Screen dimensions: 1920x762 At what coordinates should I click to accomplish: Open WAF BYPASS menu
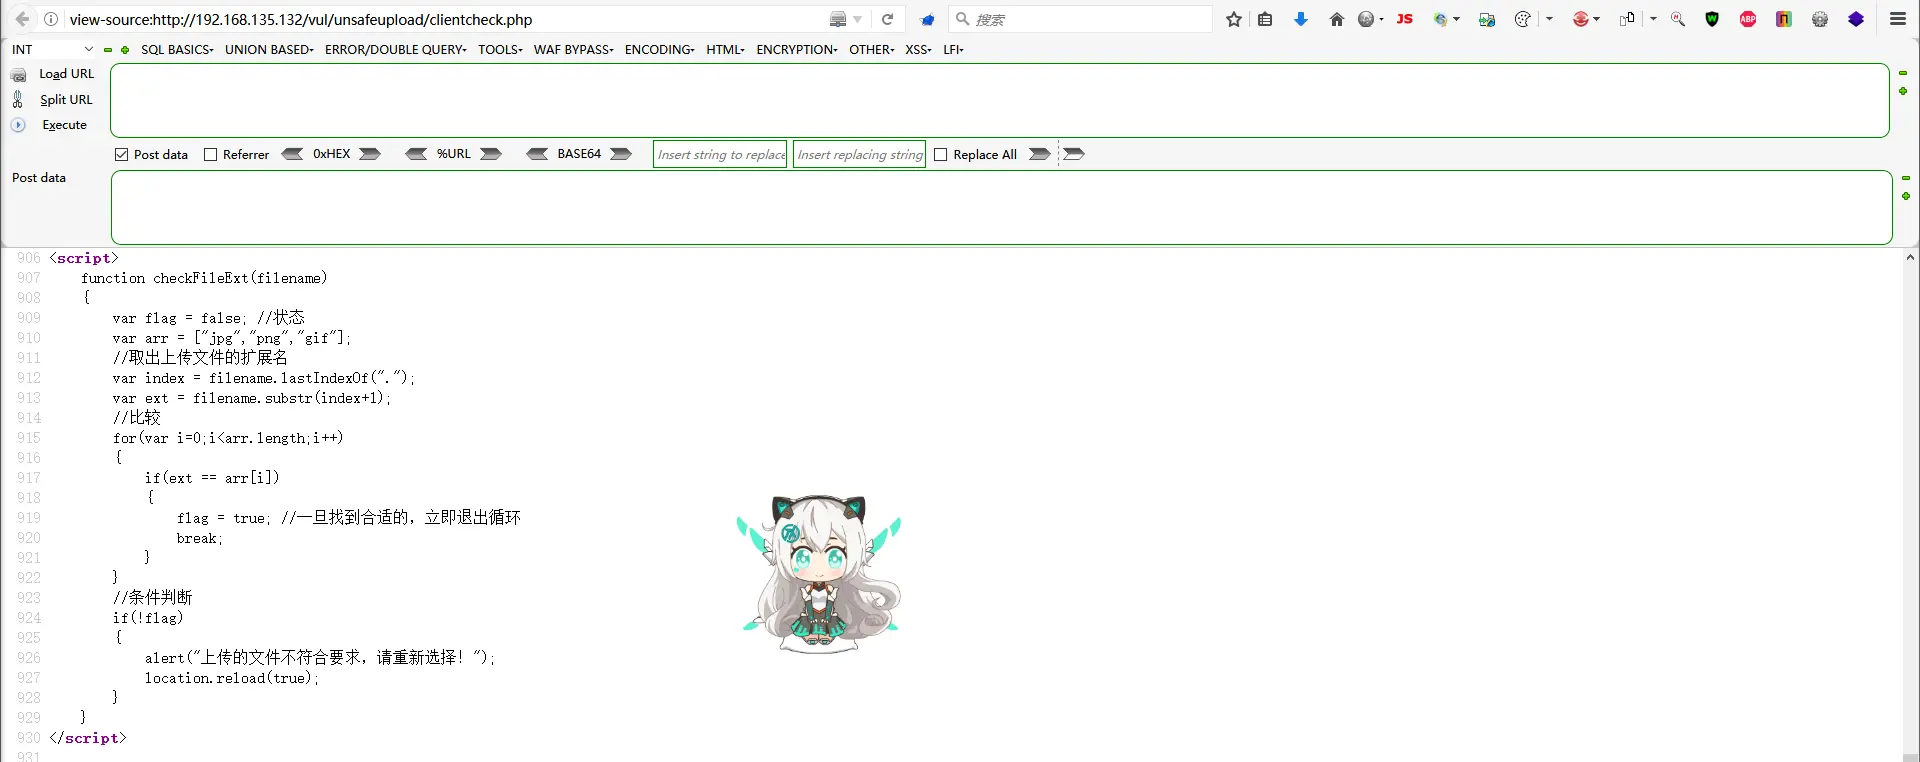click(574, 49)
